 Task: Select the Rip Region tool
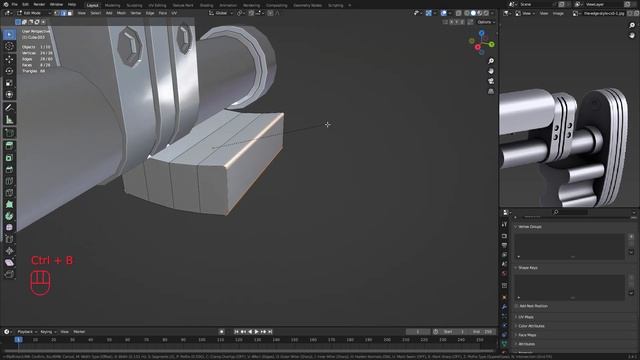(x=9, y=274)
